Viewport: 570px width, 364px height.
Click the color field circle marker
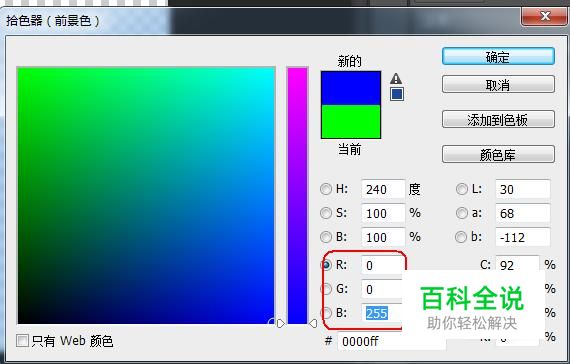[x=272, y=321]
